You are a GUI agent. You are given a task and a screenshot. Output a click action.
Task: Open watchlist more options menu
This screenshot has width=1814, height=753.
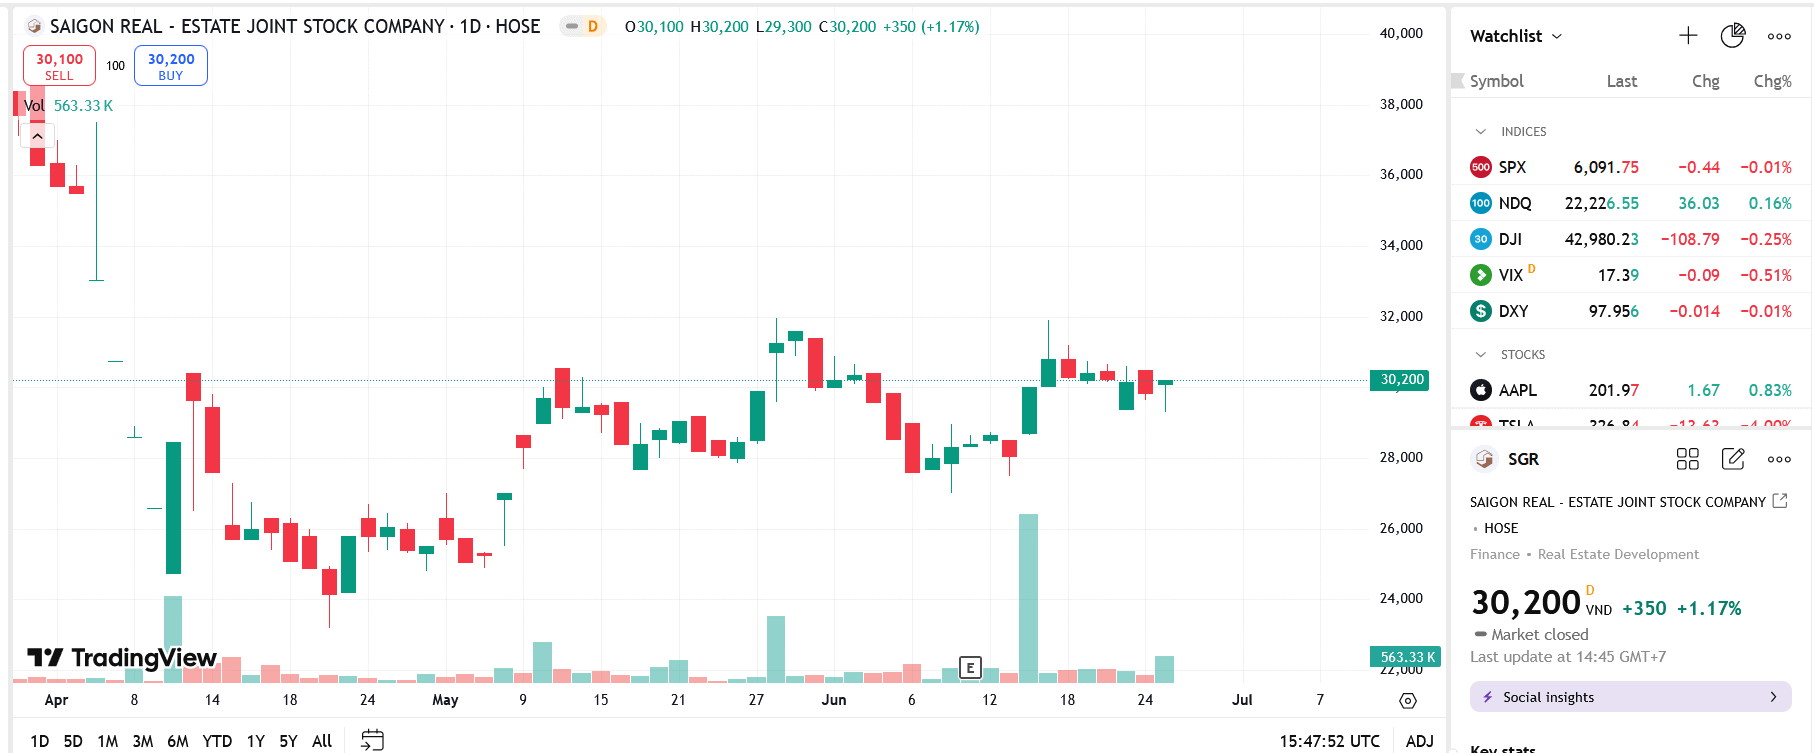coord(1779,36)
